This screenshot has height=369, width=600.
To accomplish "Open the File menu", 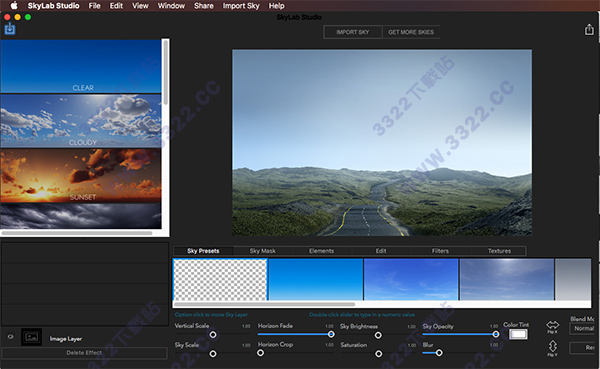I will (94, 6).
